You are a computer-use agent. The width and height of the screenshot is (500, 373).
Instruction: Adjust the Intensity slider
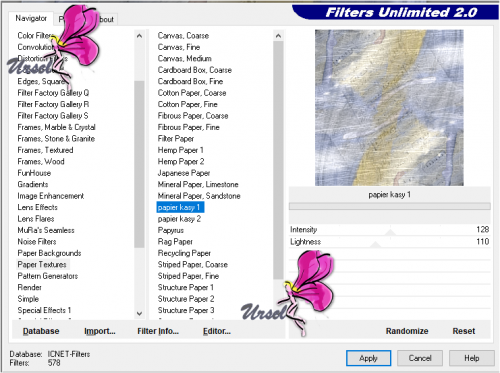coord(389,230)
